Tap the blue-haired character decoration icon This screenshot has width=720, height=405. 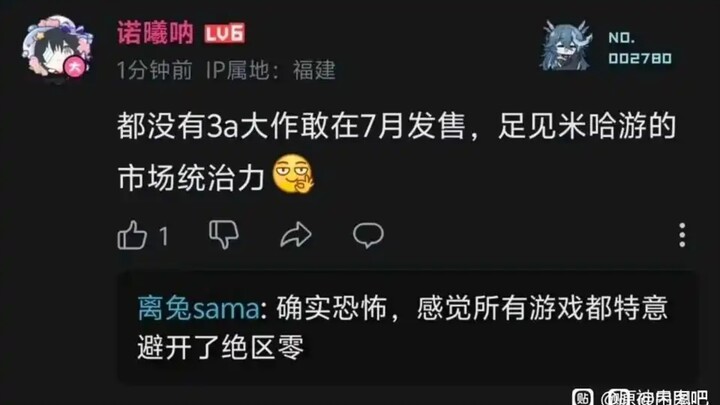567,46
